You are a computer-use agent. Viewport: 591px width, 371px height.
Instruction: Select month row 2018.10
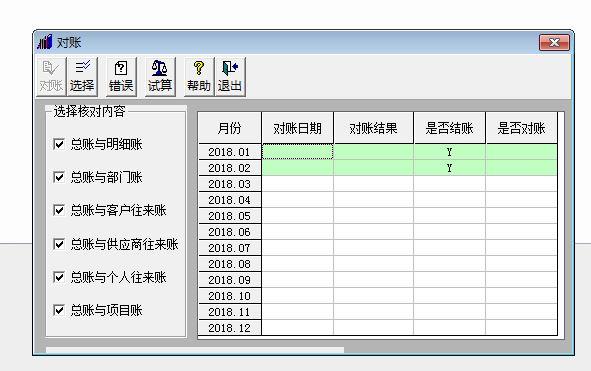tap(230, 296)
